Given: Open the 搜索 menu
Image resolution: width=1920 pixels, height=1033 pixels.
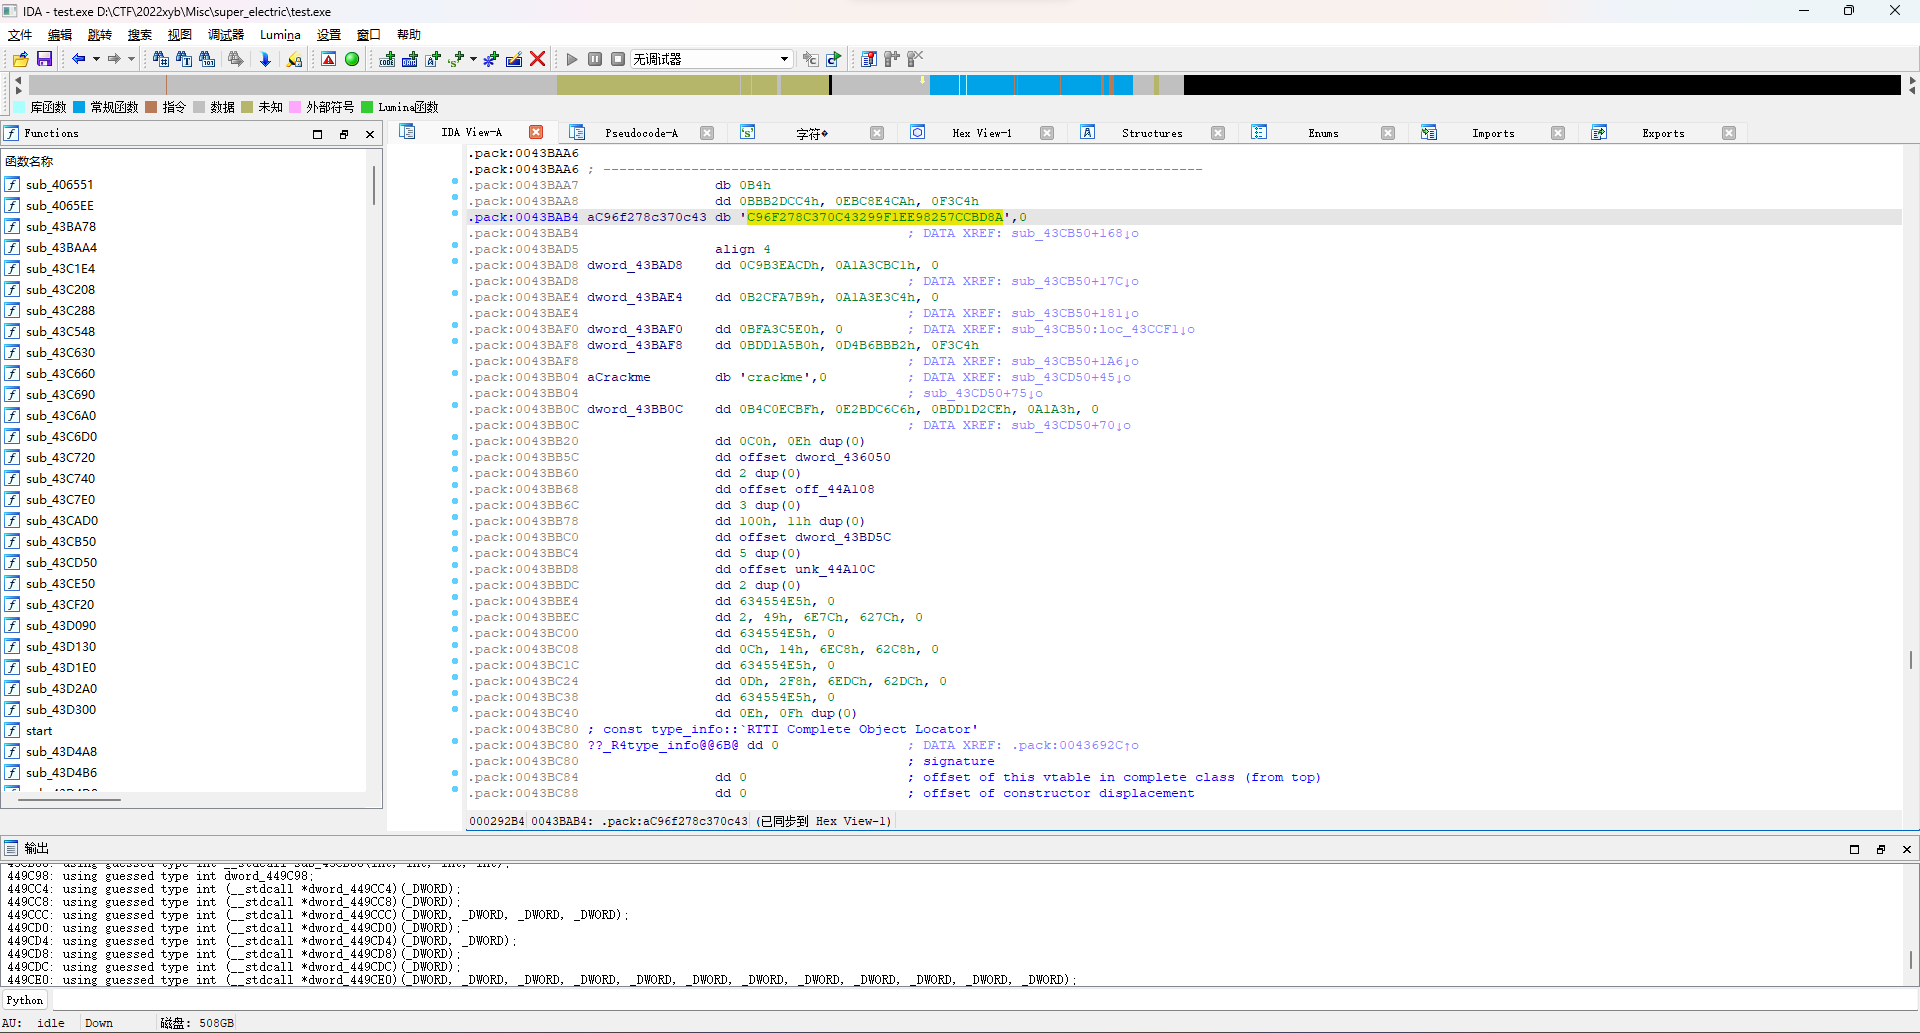Looking at the screenshot, I should [x=140, y=35].
